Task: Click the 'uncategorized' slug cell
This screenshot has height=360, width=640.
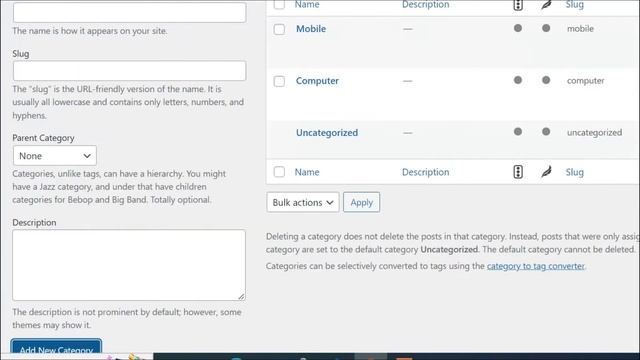Action: (x=595, y=133)
